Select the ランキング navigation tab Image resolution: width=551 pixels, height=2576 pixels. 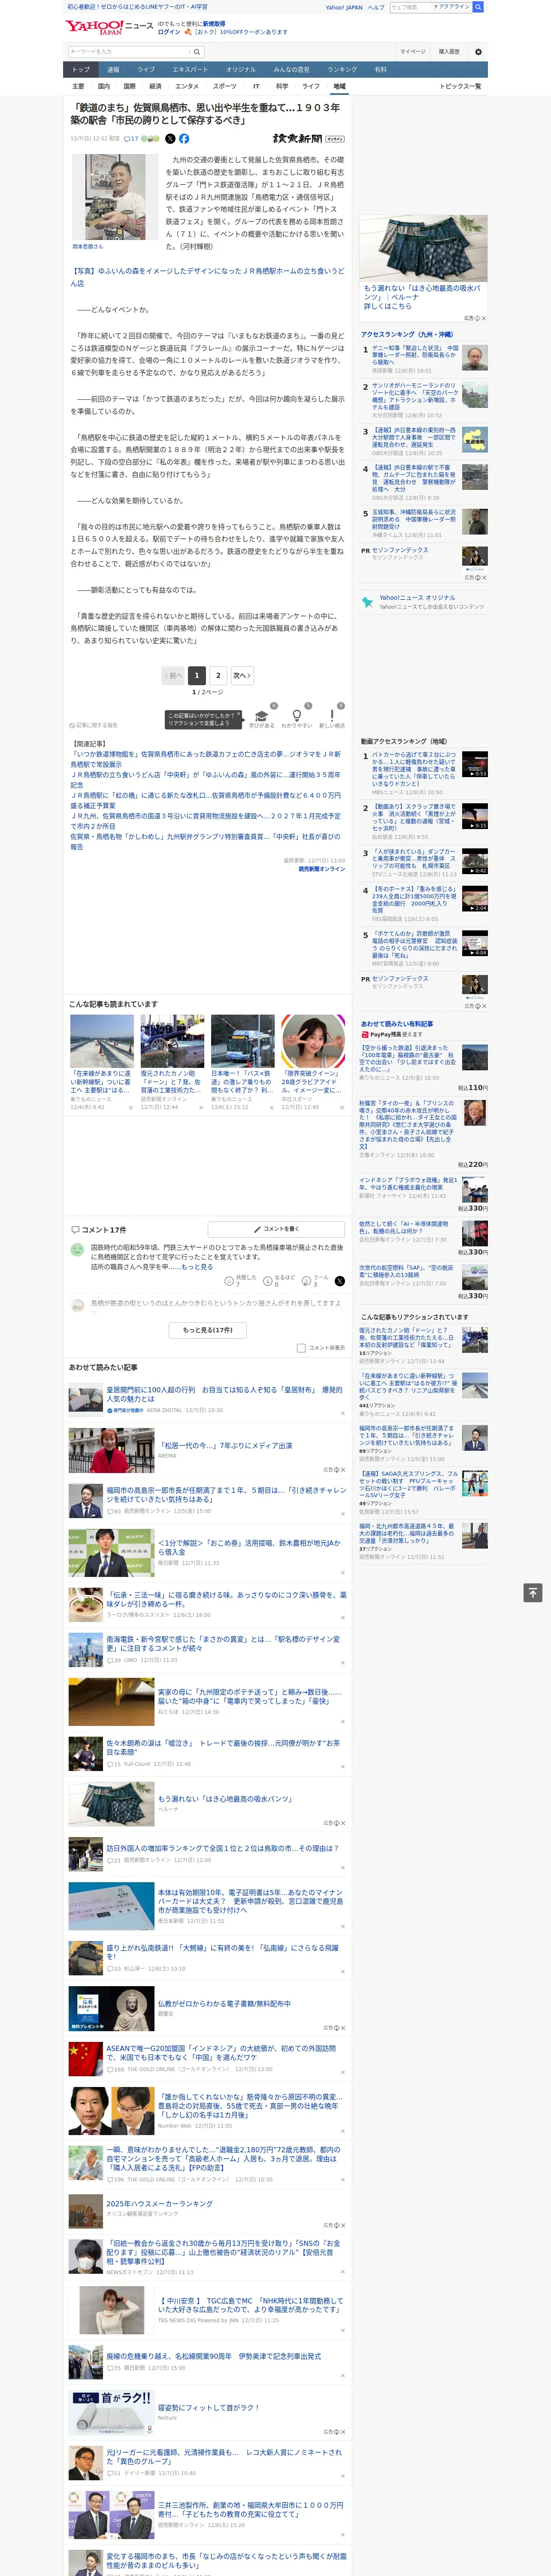(x=342, y=69)
